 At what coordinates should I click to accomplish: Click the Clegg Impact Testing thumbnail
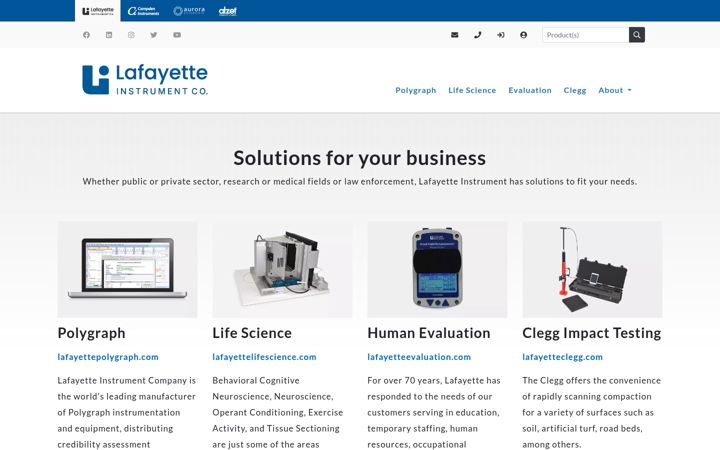592,270
